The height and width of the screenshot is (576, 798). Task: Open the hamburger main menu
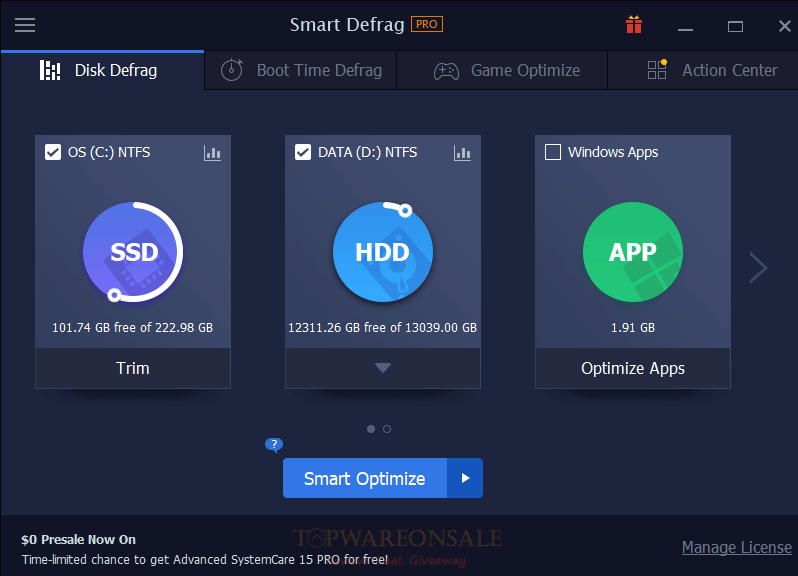24,25
